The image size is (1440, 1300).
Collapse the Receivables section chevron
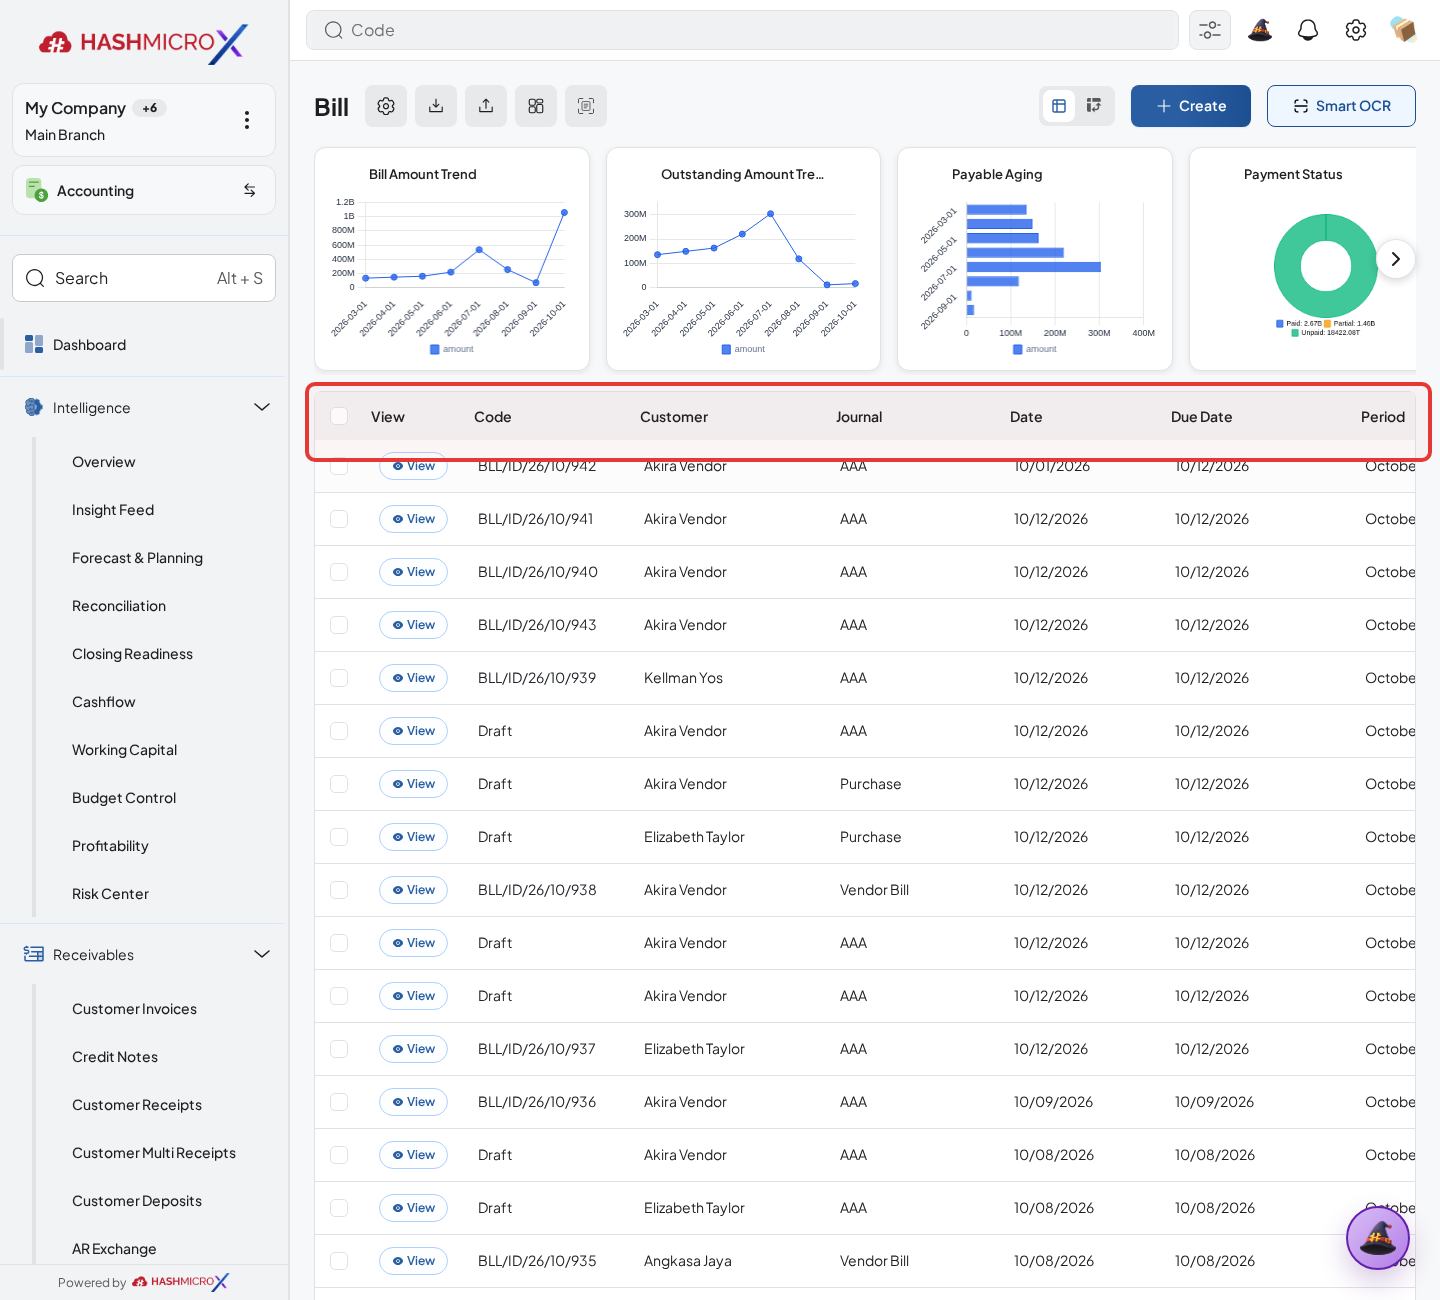click(x=262, y=954)
